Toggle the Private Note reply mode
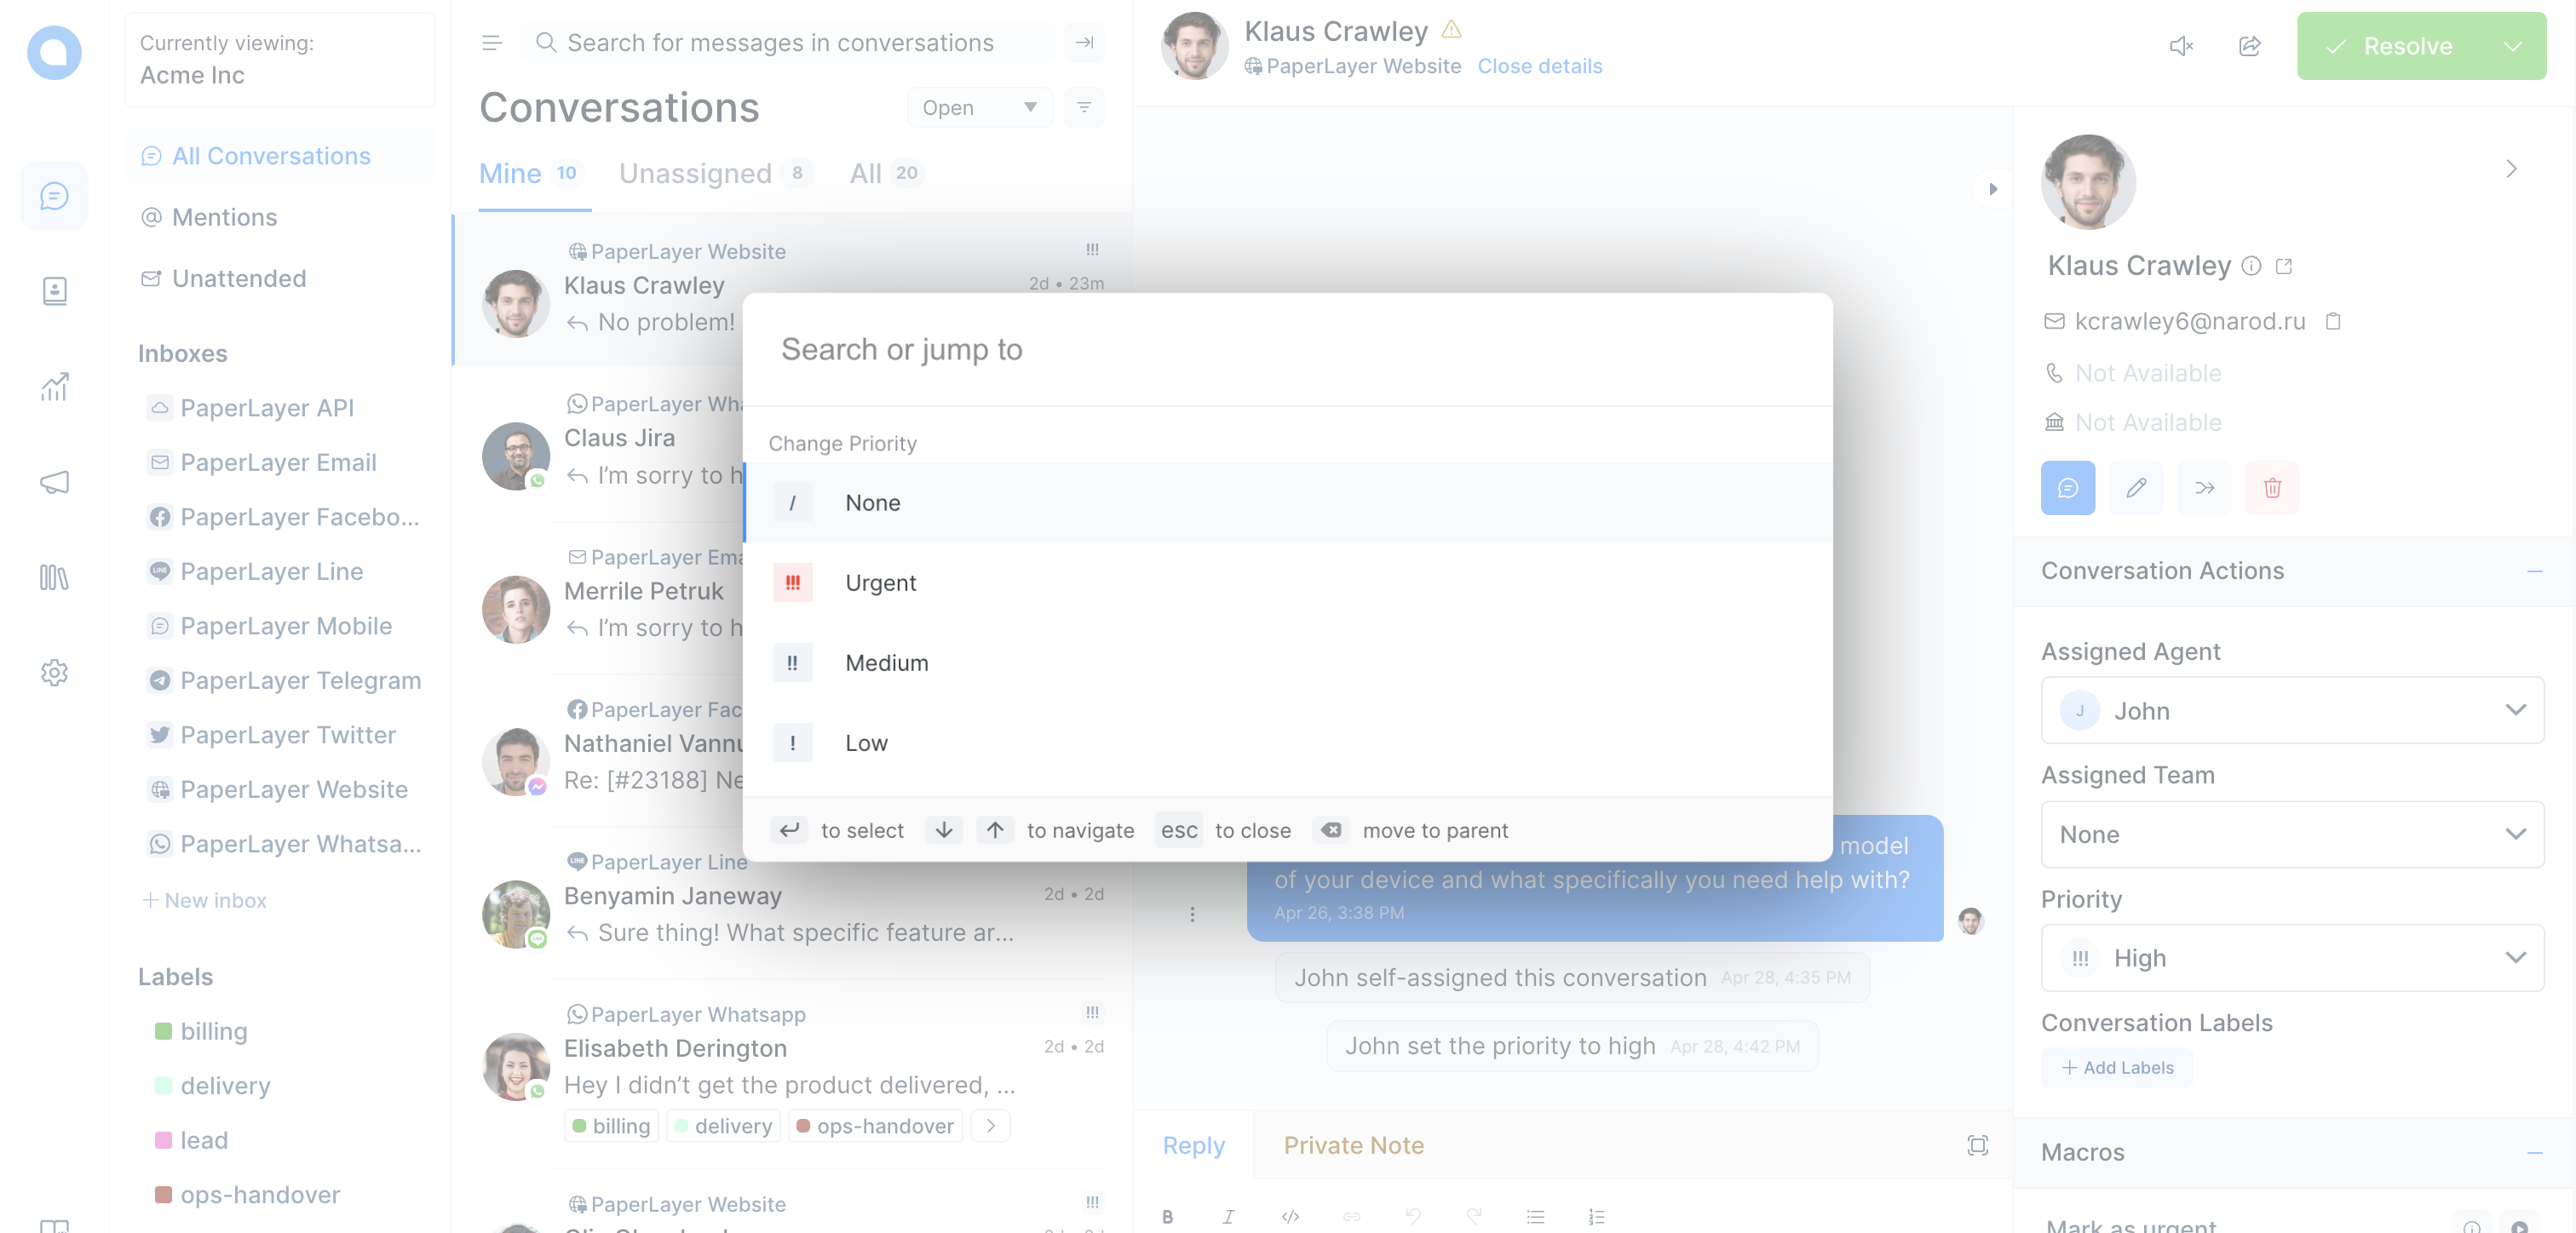The height and width of the screenshot is (1233, 2576). [1354, 1144]
